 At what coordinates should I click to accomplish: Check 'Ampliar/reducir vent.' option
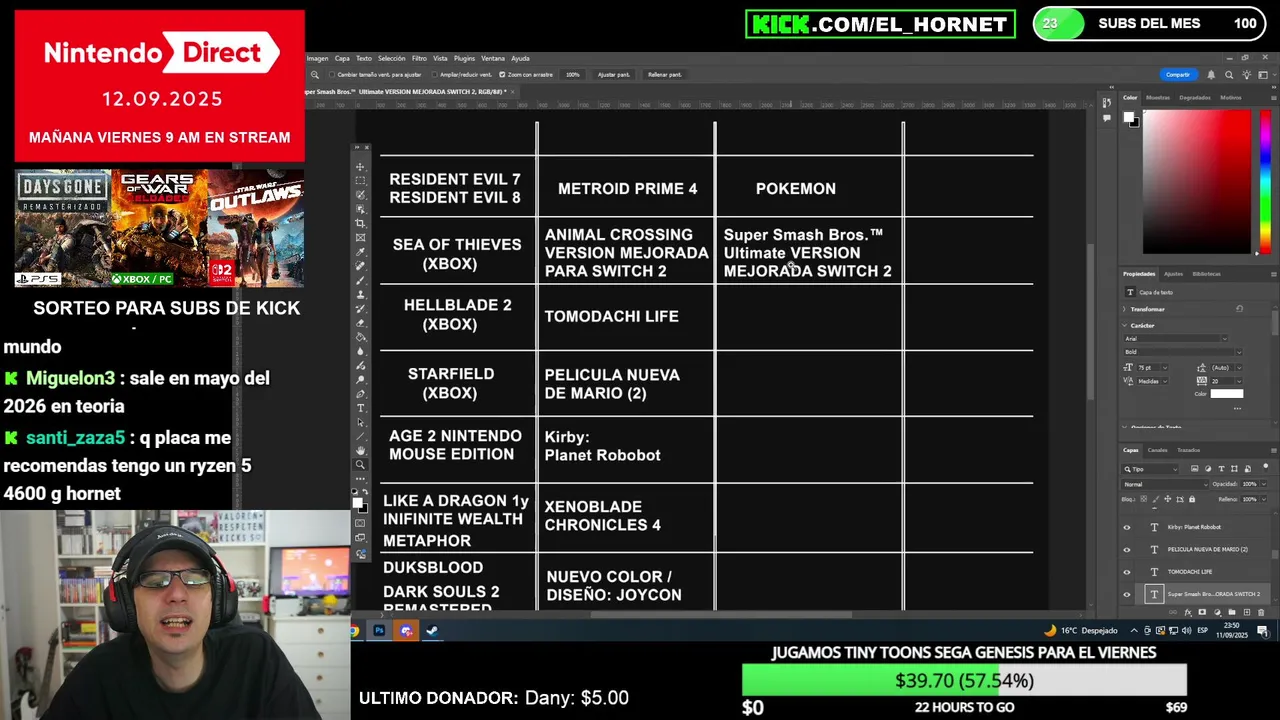434,74
